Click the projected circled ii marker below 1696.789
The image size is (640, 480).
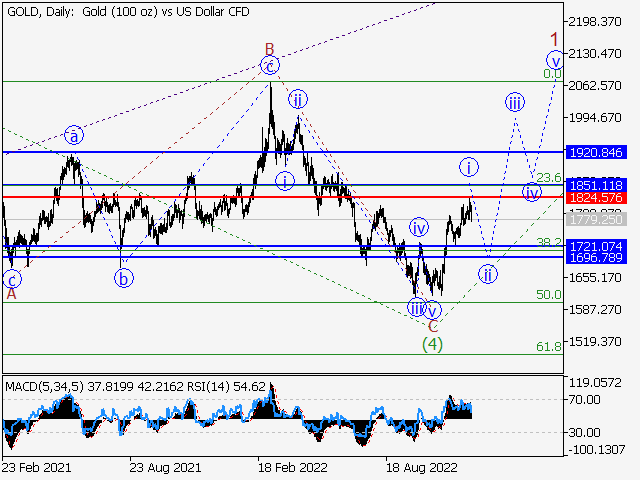(488, 275)
